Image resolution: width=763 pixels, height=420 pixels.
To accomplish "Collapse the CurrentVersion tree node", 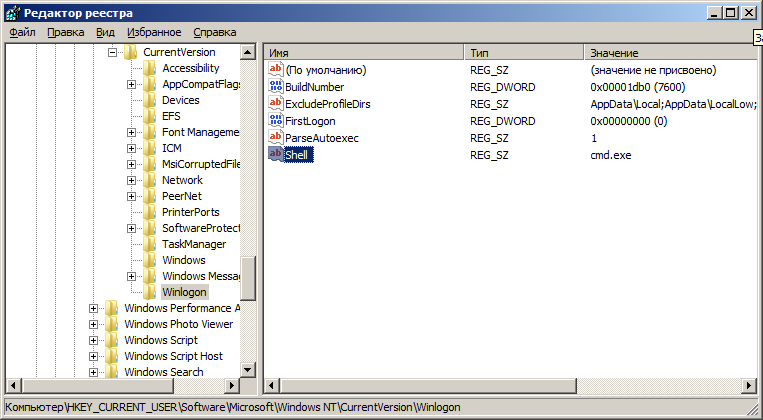I will click(x=113, y=52).
